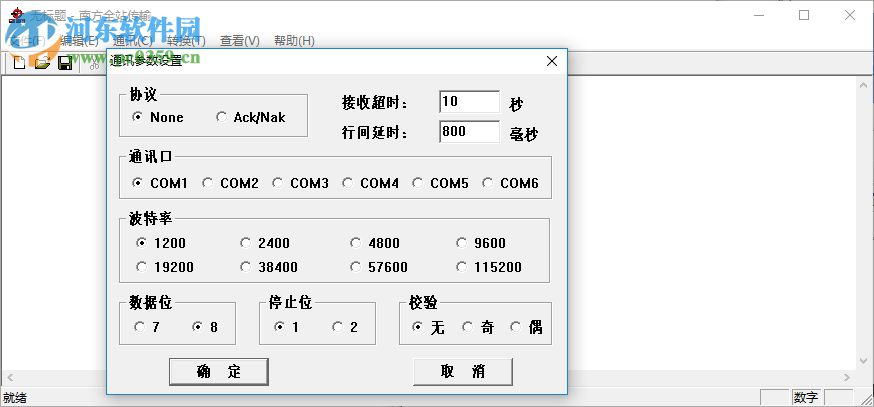Click the 接收超时 input field
This screenshot has height=407, width=874.
[469, 102]
